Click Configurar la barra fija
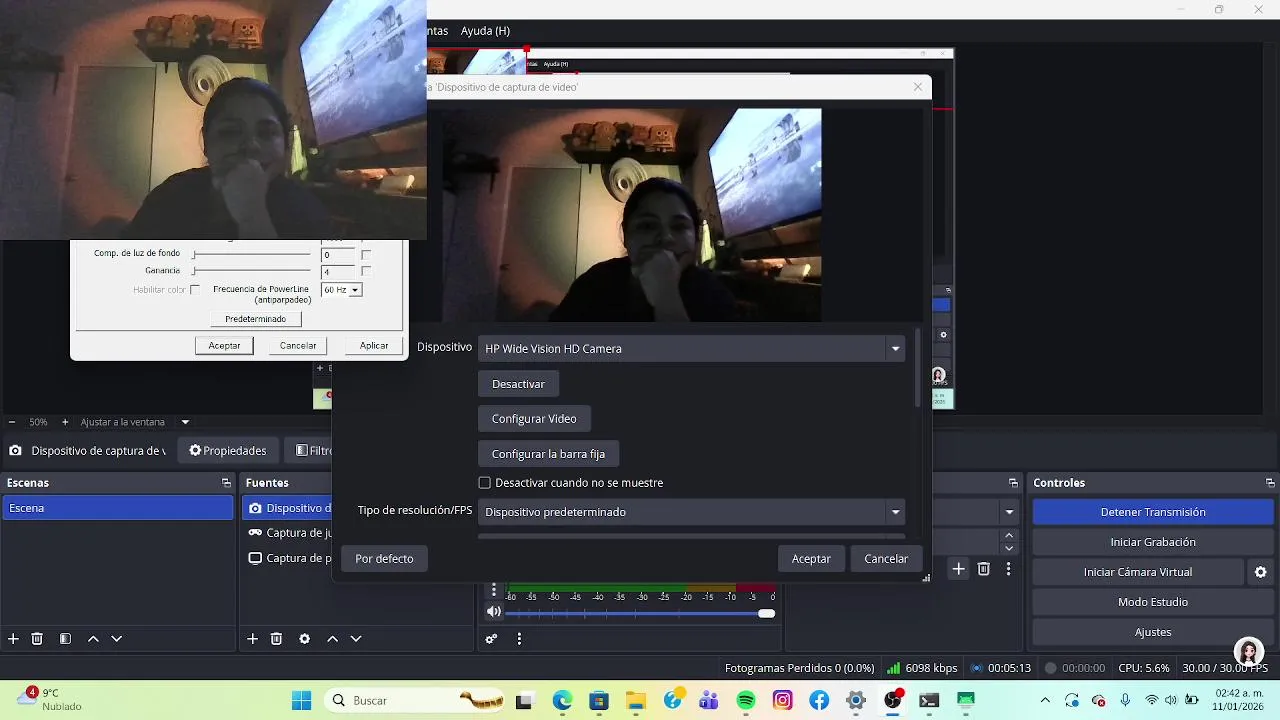1280x720 pixels. (x=548, y=454)
